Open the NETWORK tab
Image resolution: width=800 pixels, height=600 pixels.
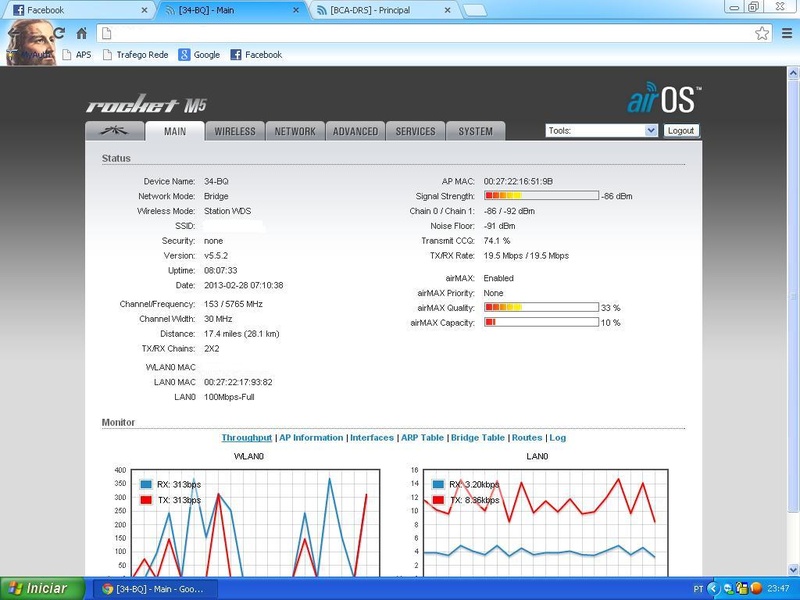pyautogui.click(x=295, y=131)
